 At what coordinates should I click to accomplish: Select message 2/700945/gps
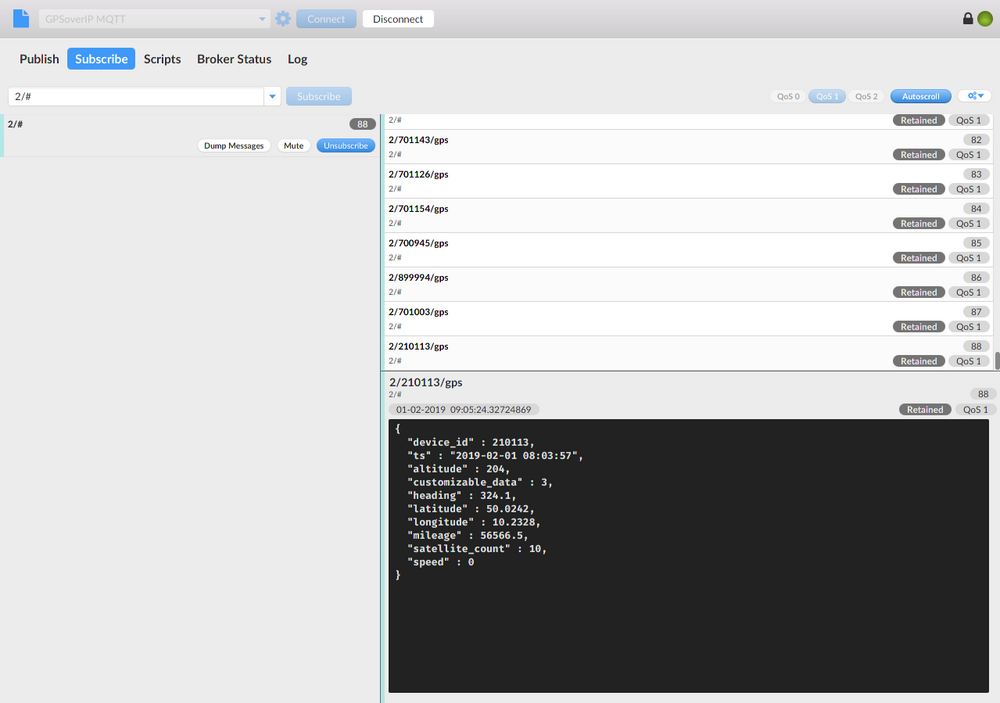[x=689, y=250]
